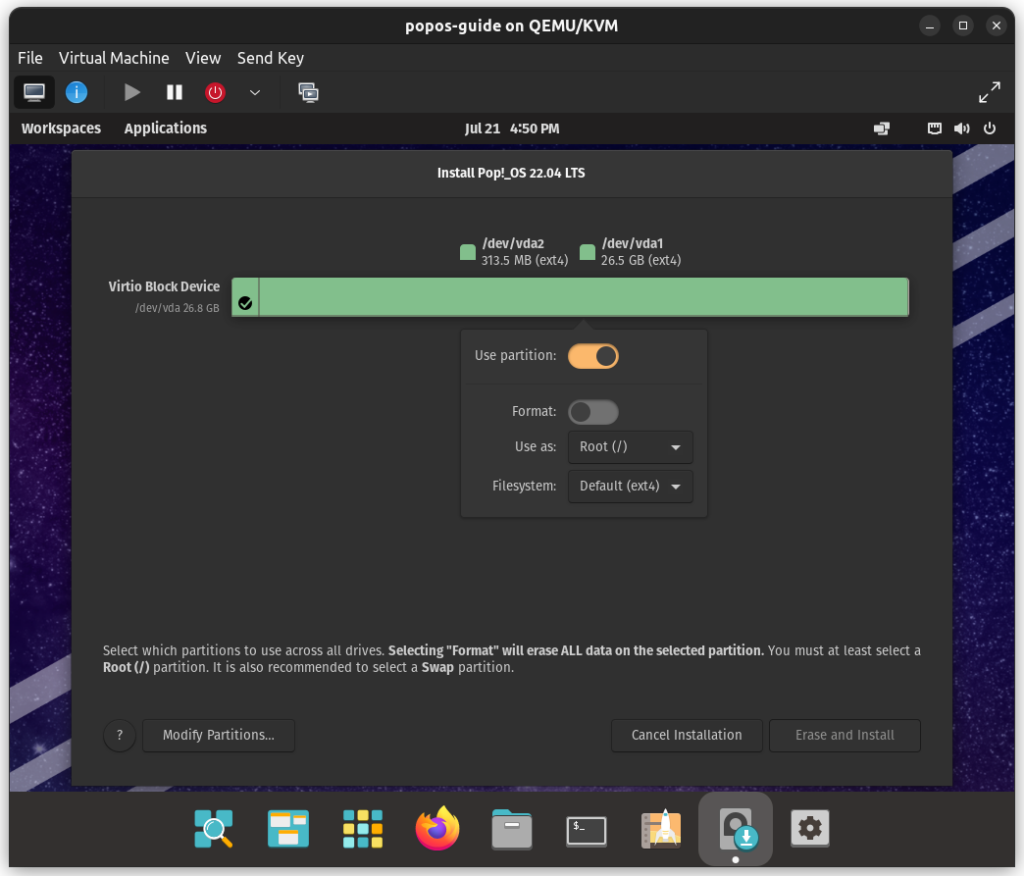Pause the virtual machine
The width and height of the screenshot is (1024, 876).
point(174,92)
